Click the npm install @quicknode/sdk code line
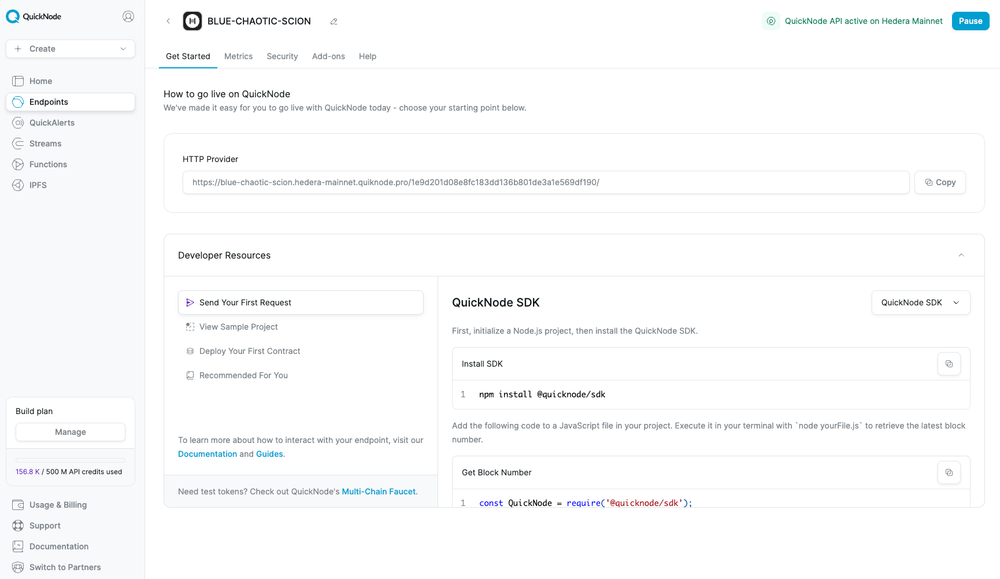The image size is (1000, 579). point(542,395)
